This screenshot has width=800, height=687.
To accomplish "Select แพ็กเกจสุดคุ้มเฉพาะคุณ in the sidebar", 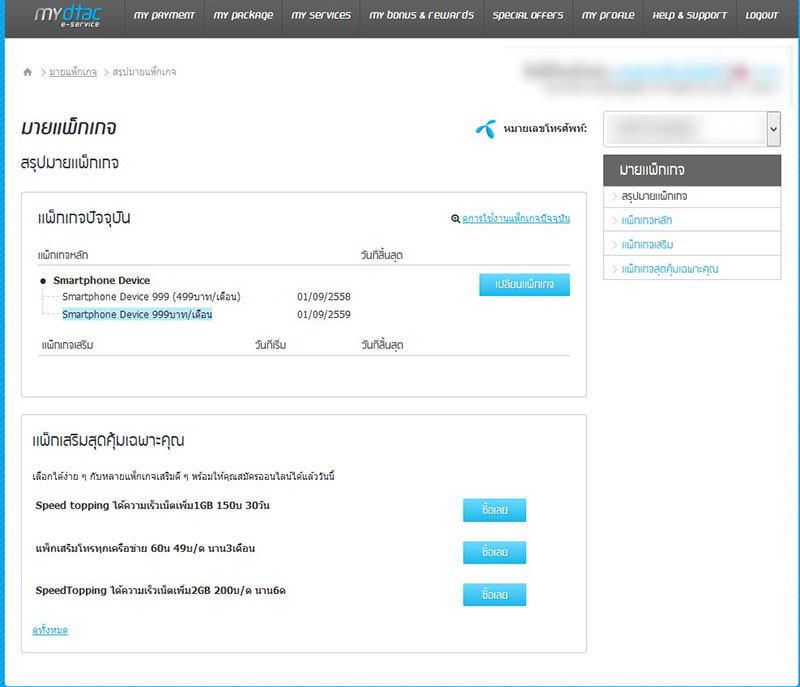I will click(x=669, y=269).
